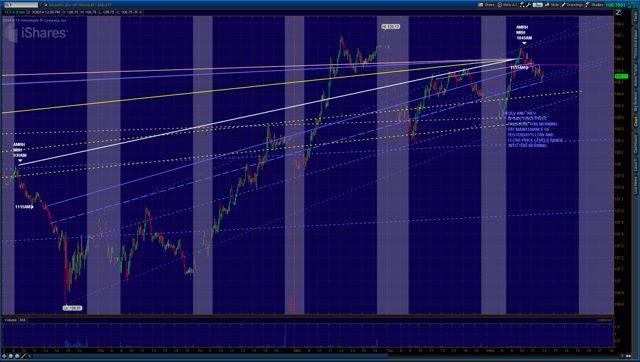Image resolution: width=640 pixels, height=362 pixels.
Task: Click the flask icon next to thinkAI
Action: (x=522, y=5)
